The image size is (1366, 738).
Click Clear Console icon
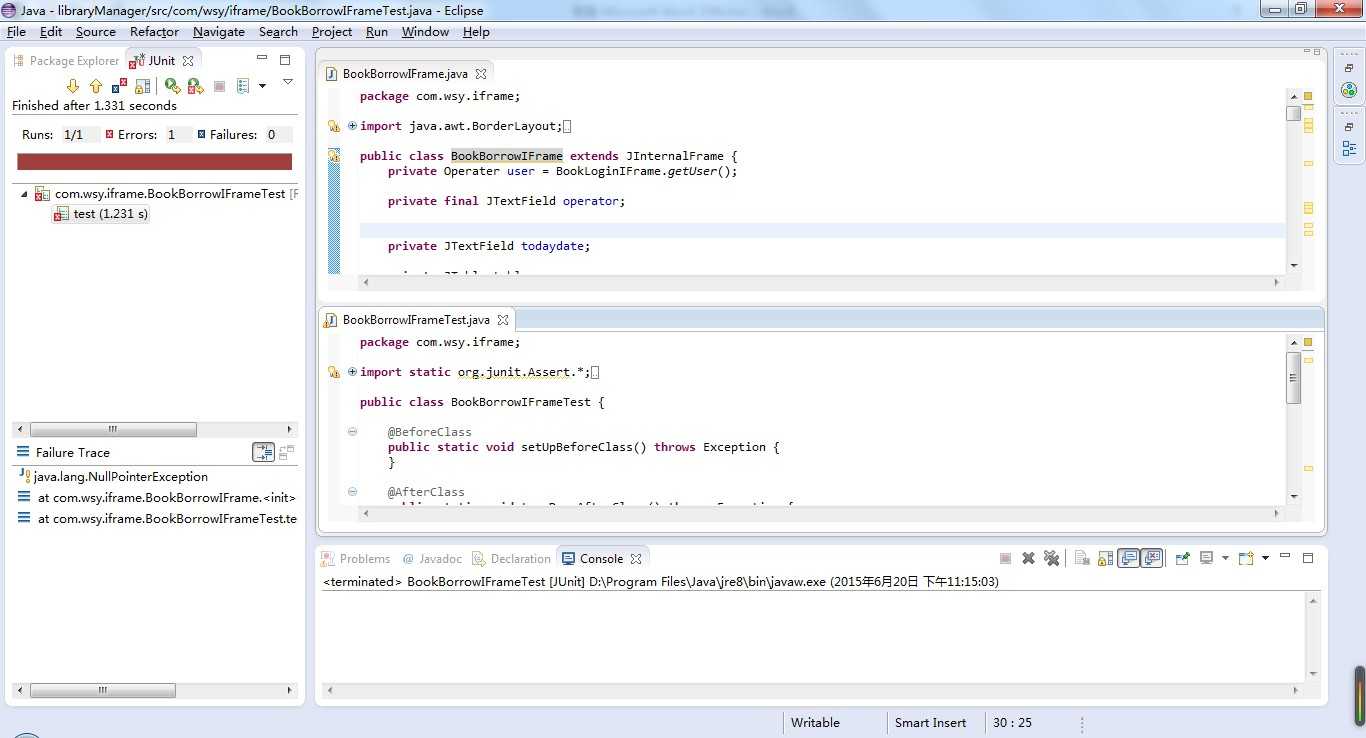tap(1081, 558)
